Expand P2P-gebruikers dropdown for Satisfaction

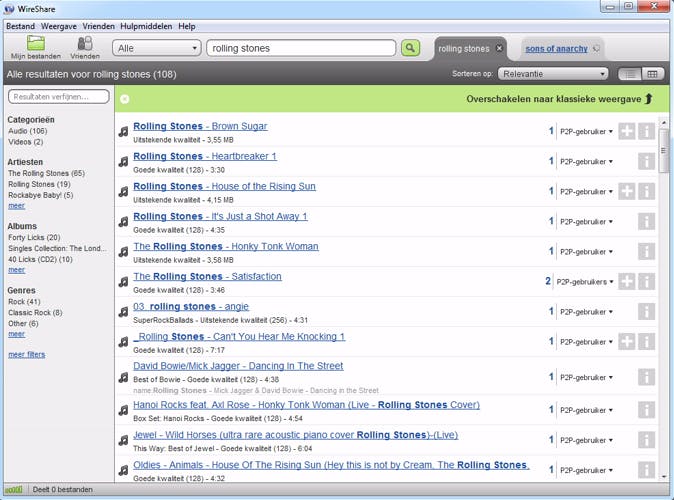pyautogui.click(x=585, y=282)
